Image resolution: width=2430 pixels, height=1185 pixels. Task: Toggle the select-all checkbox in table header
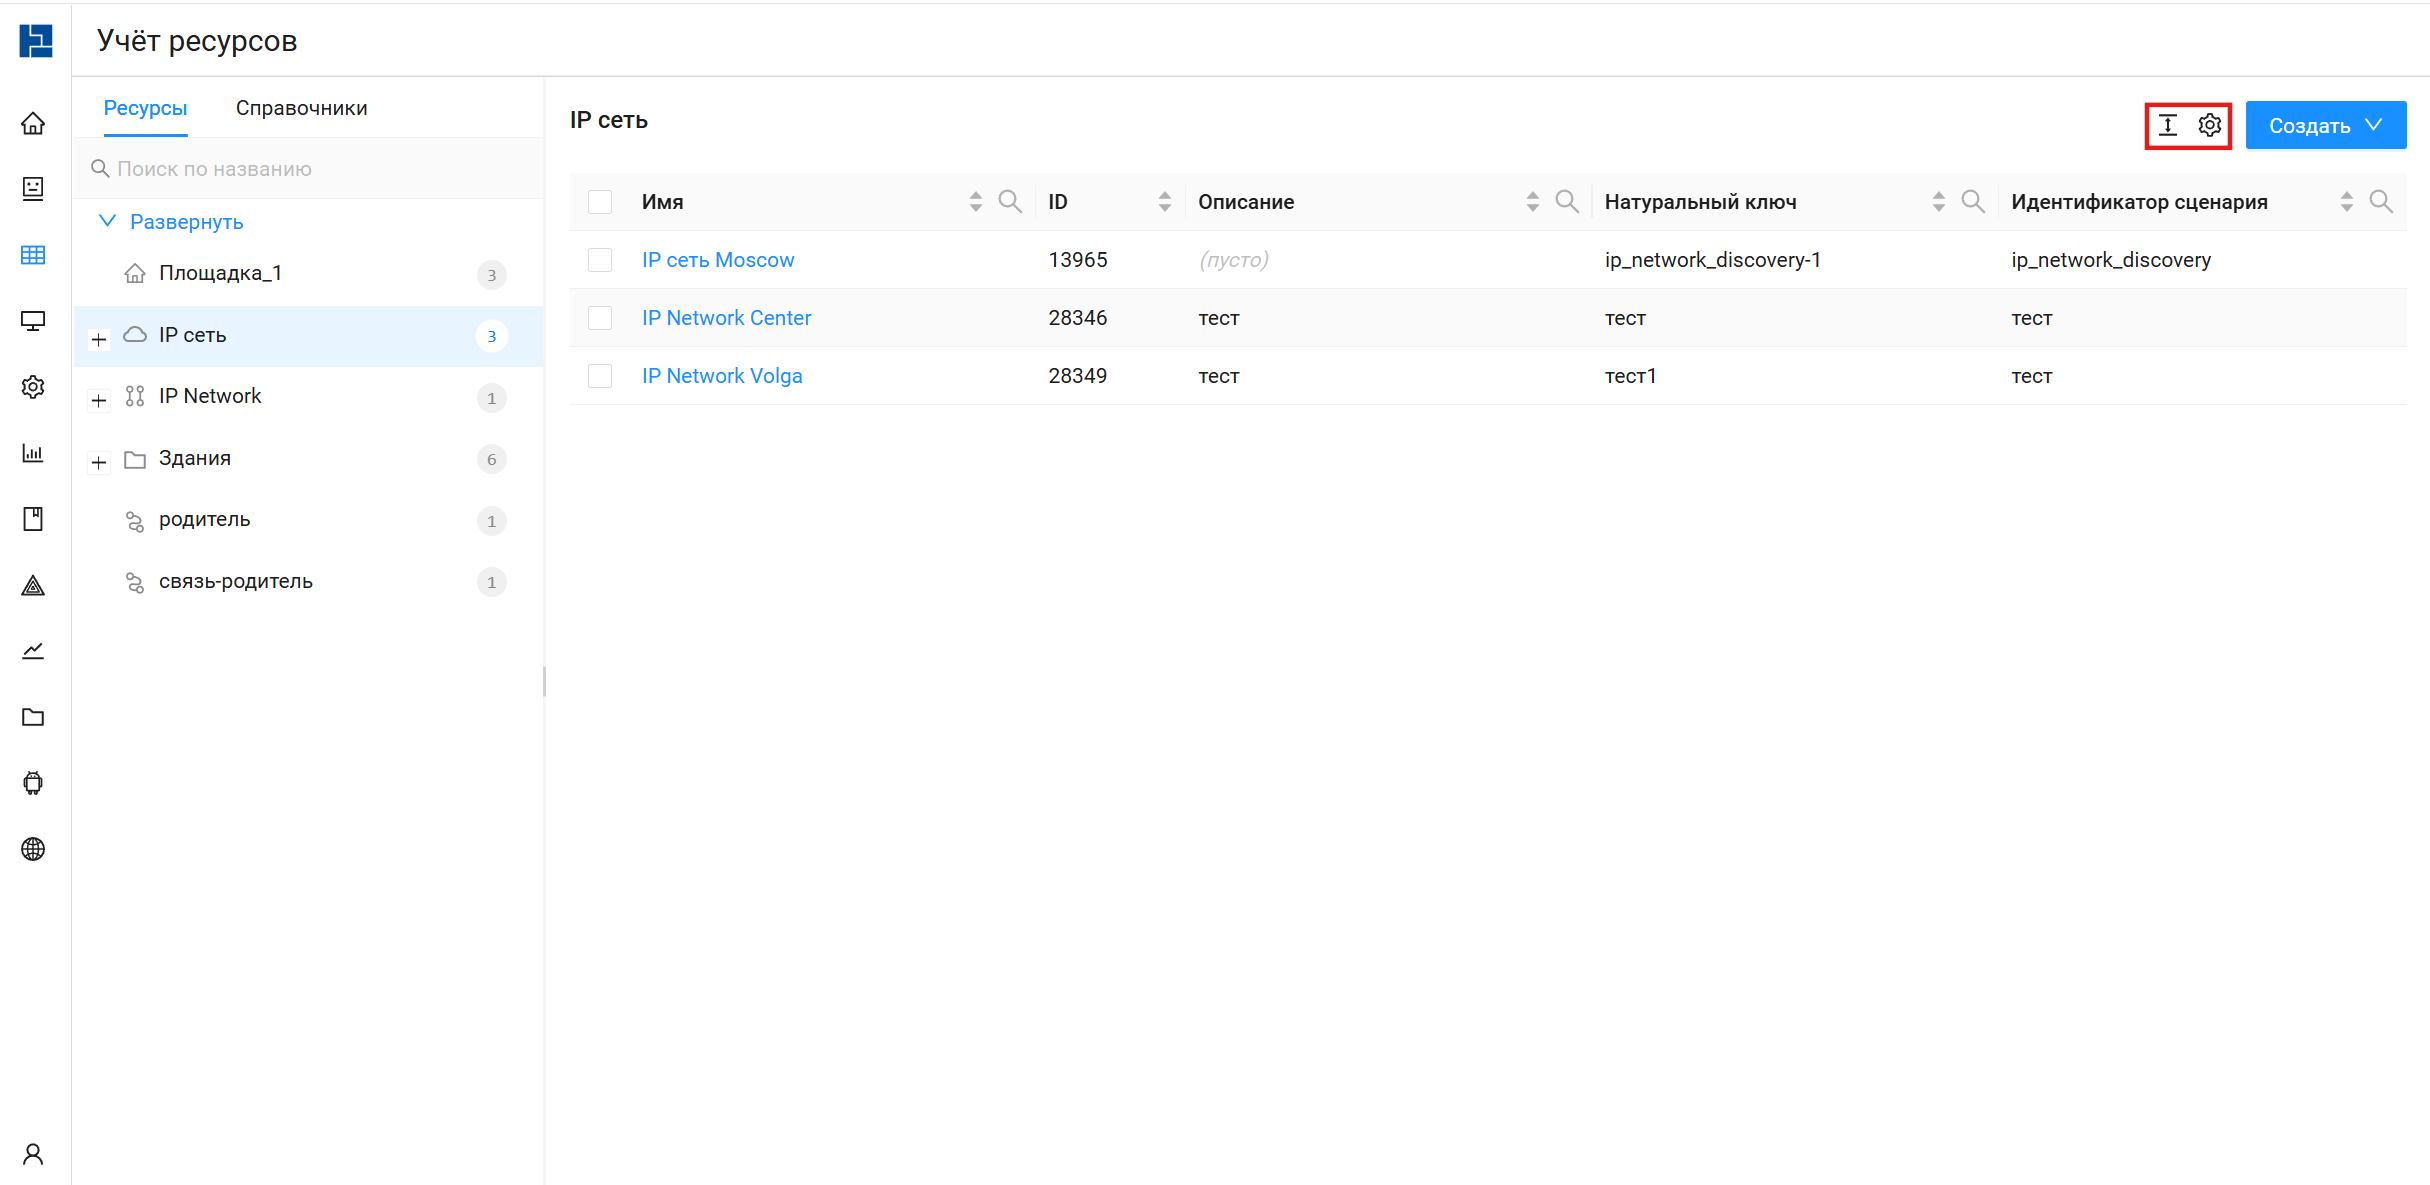coord(600,202)
